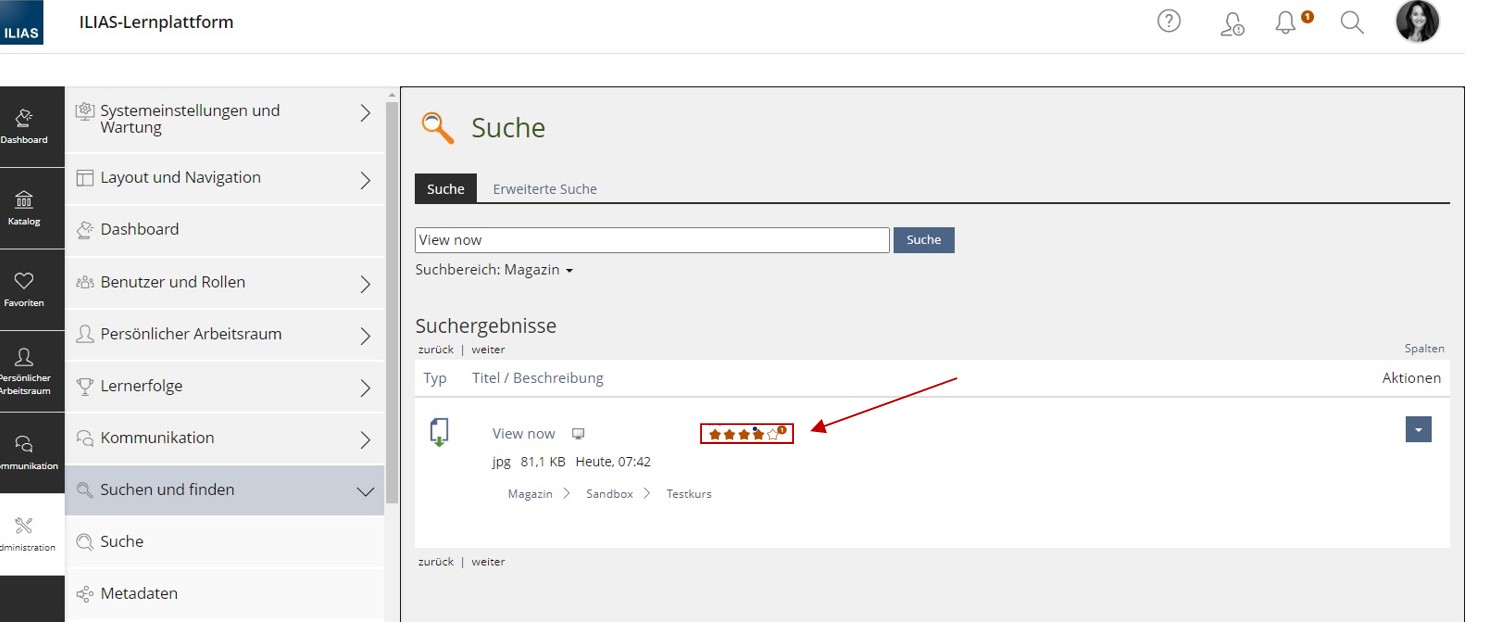Click the ILIAS logo
The height and width of the screenshot is (622, 1489).
(x=21, y=22)
